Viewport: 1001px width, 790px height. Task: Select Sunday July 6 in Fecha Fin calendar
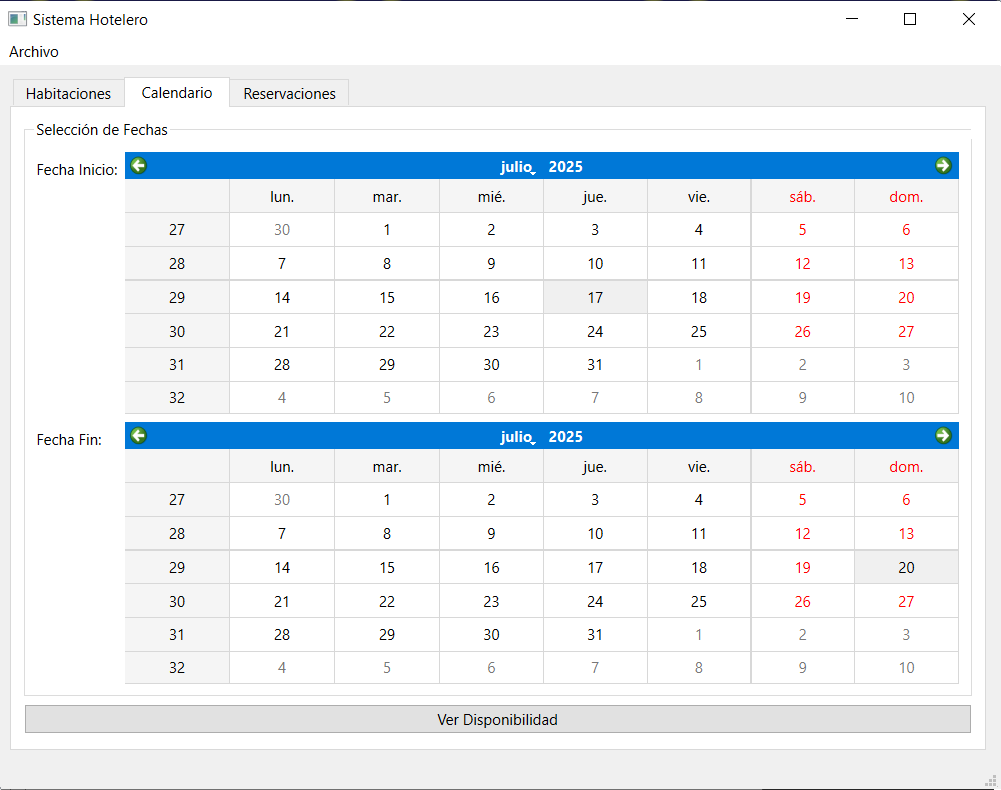point(907,500)
